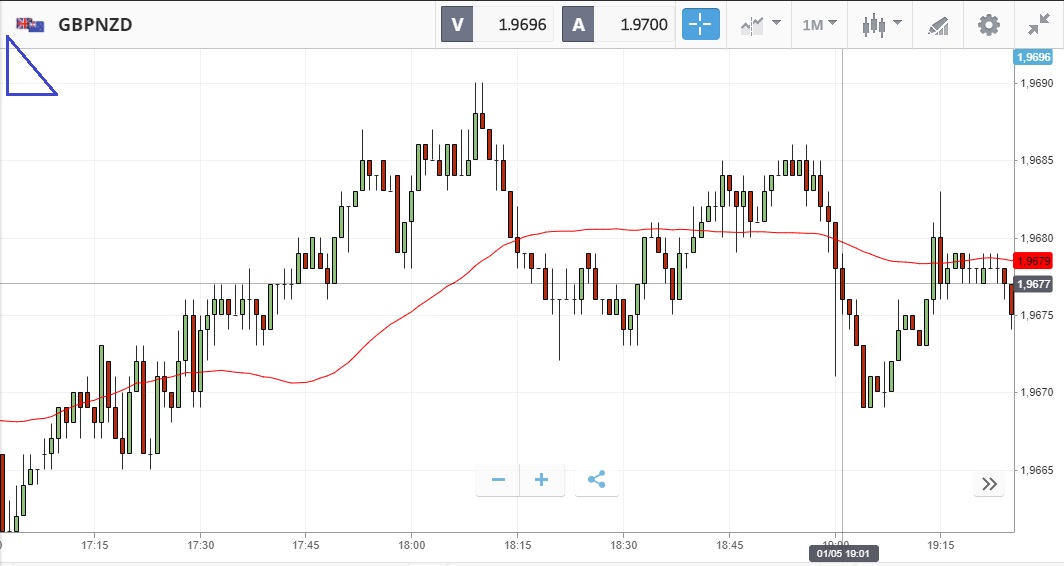
Task: Share the chart via share icon
Action: [x=597, y=480]
